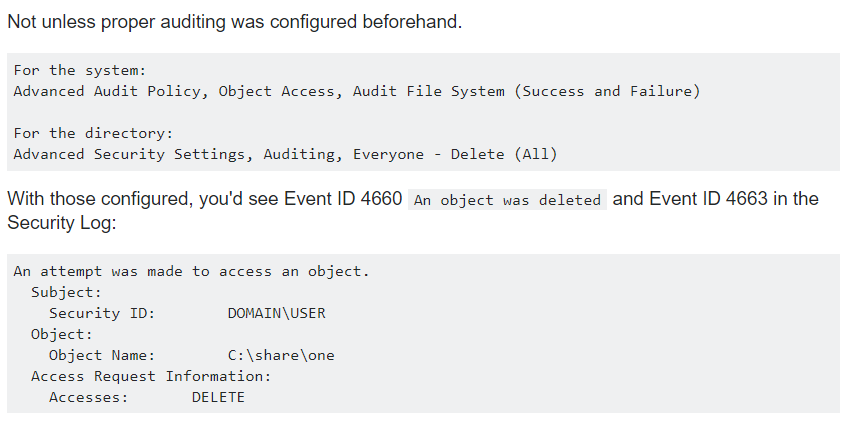
Task: Click the words "Security Log:"
Action: [x=62, y=223]
